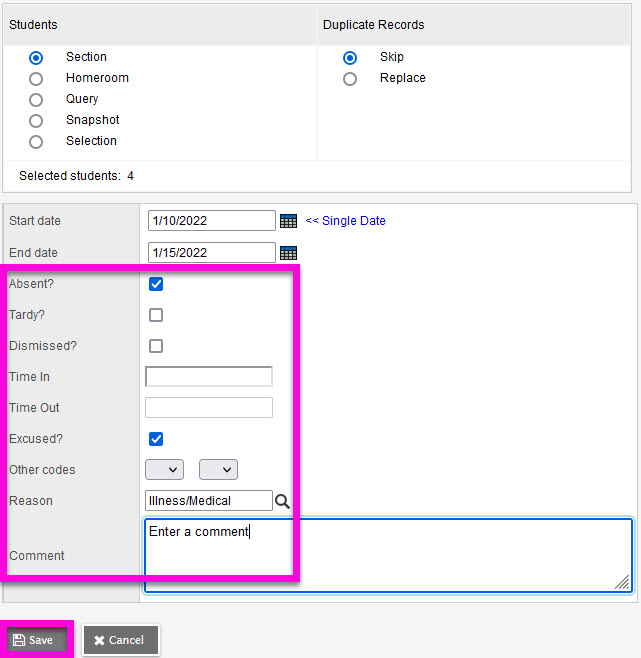641x658 pixels.
Task: Uncheck the Excused? checkbox
Action: (156, 439)
